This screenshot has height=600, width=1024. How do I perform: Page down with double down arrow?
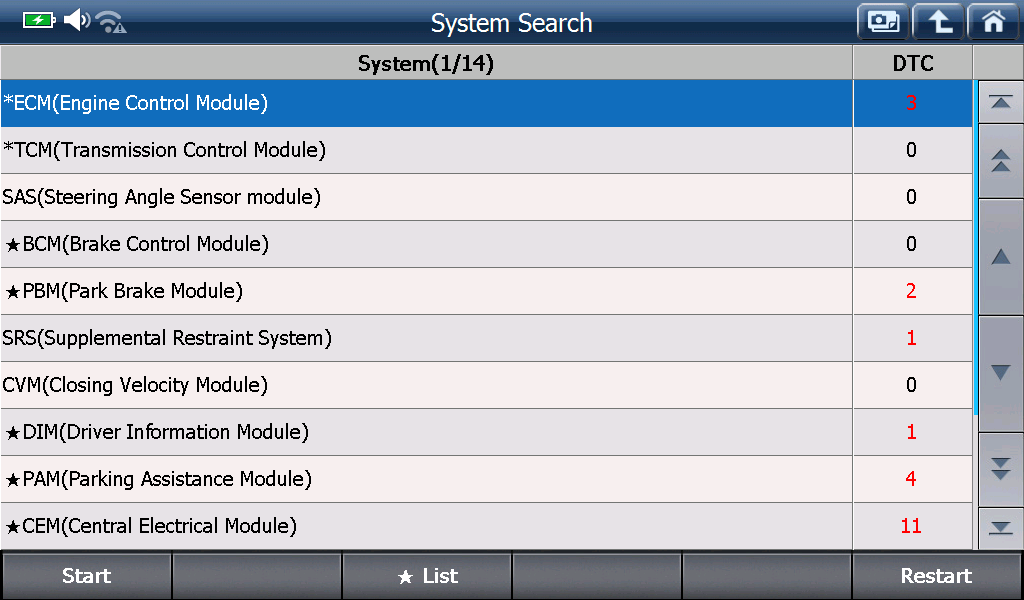point(1000,469)
